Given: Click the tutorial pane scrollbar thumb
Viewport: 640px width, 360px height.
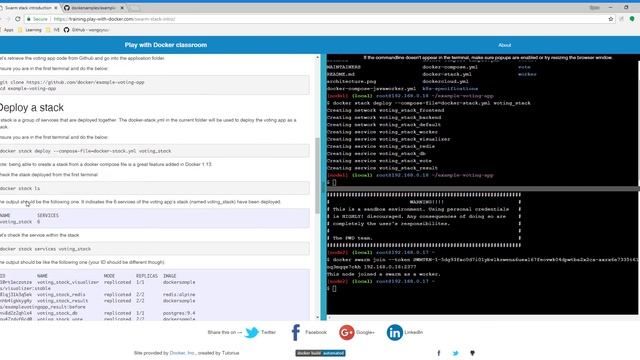Looking at the screenshot, I should (x=318, y=176).
